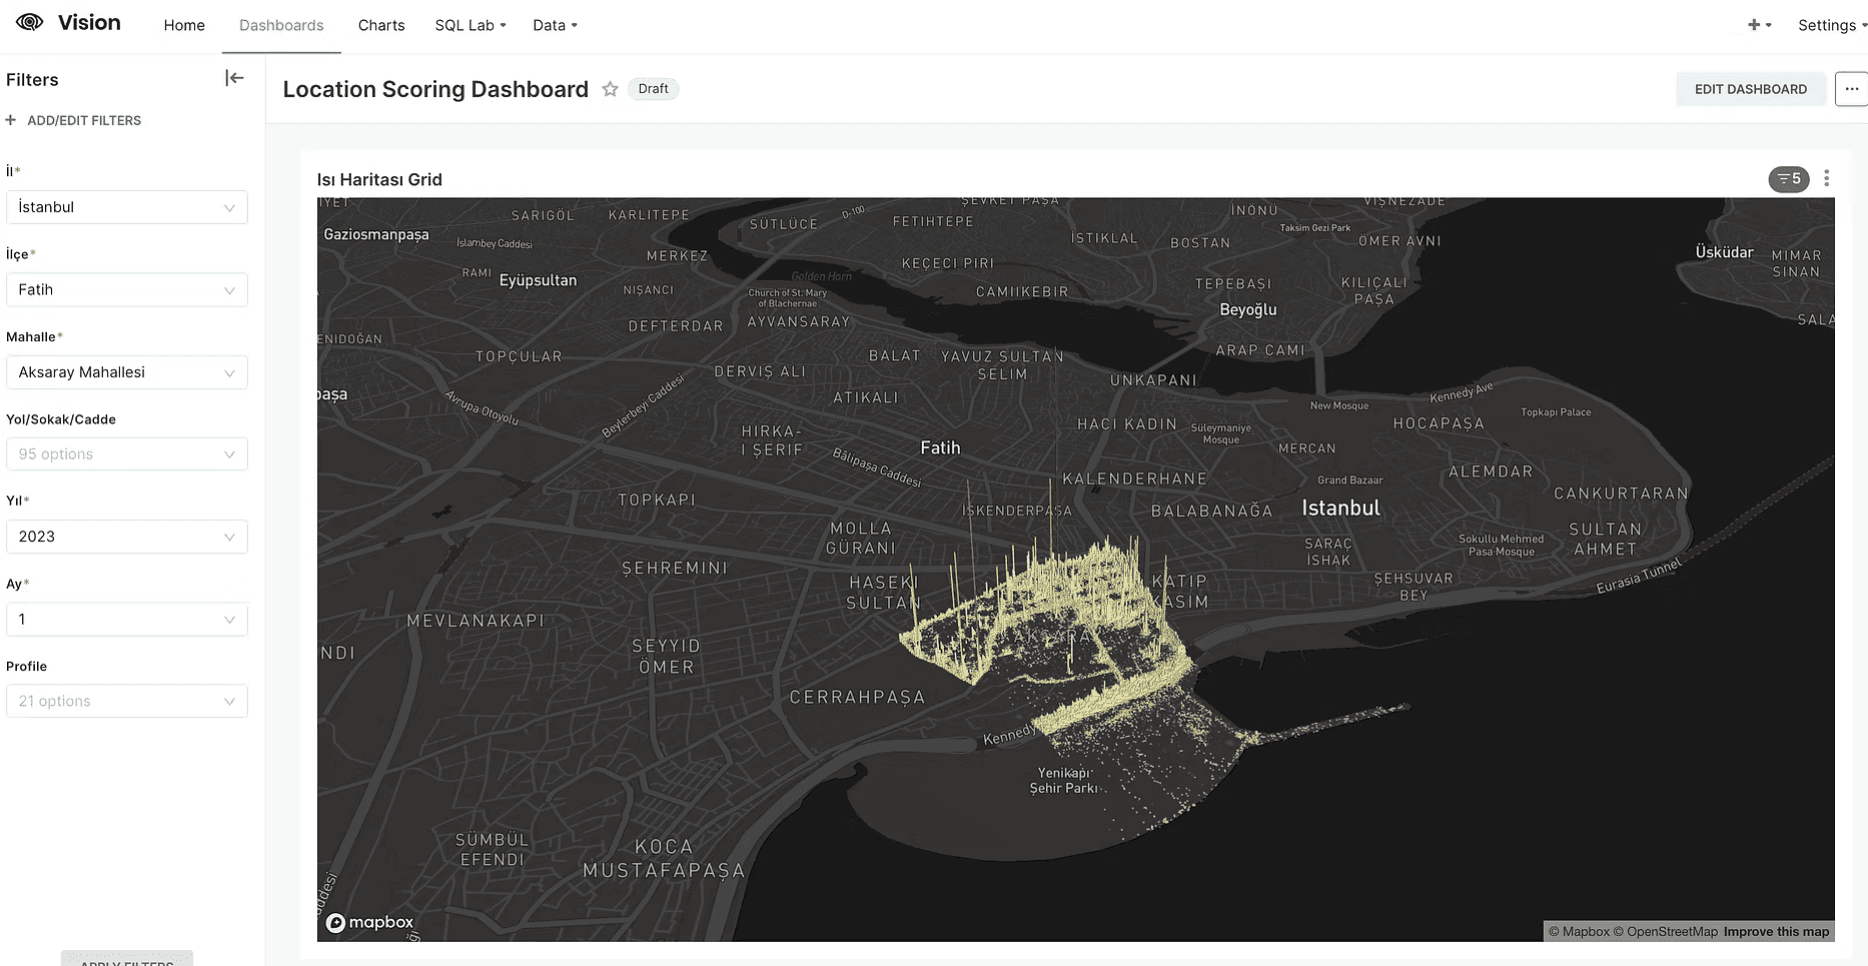The image size is (1868, 966).
Task: Click the plus icon beside Add/Edit Filters
Action: [11, 120]
